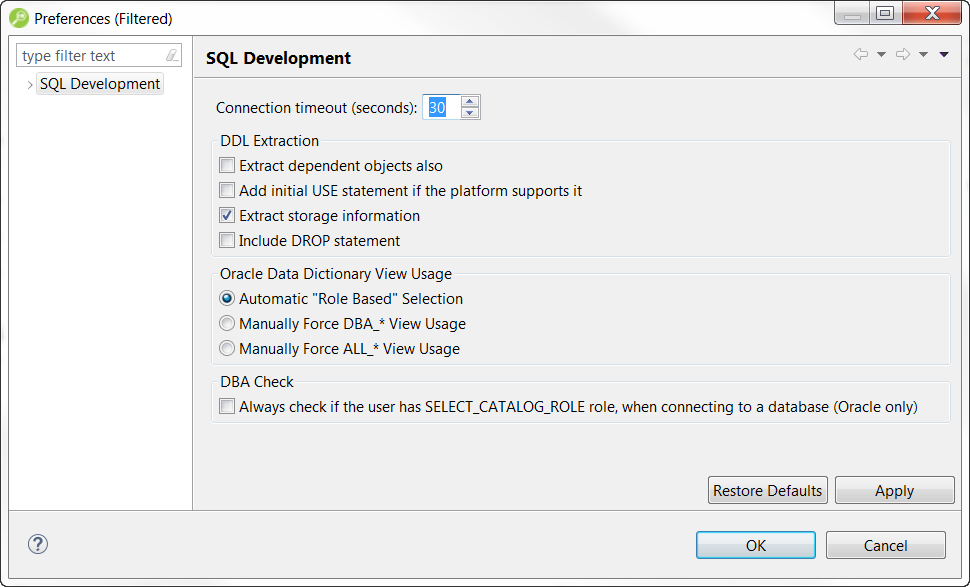Click the Preferences window title icon
This screenshot has width=970, height=587.
coord(19,18)
